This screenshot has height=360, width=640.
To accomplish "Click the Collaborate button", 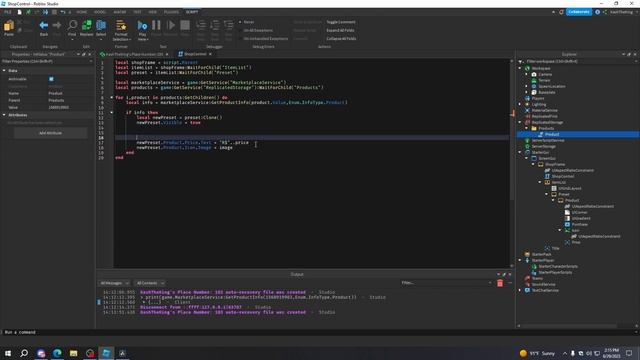I will pyautogui.click(x=579, y=12).
